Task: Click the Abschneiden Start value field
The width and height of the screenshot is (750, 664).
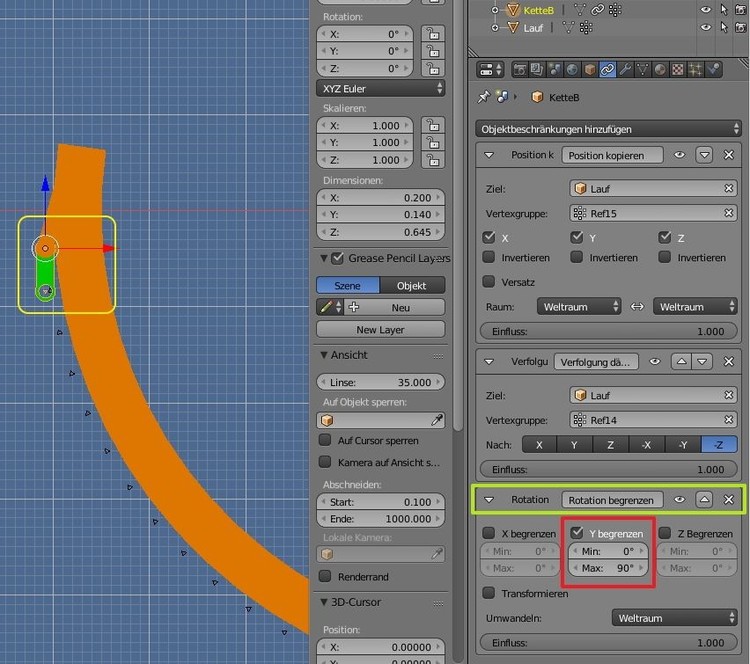Action: coord(381,502)
